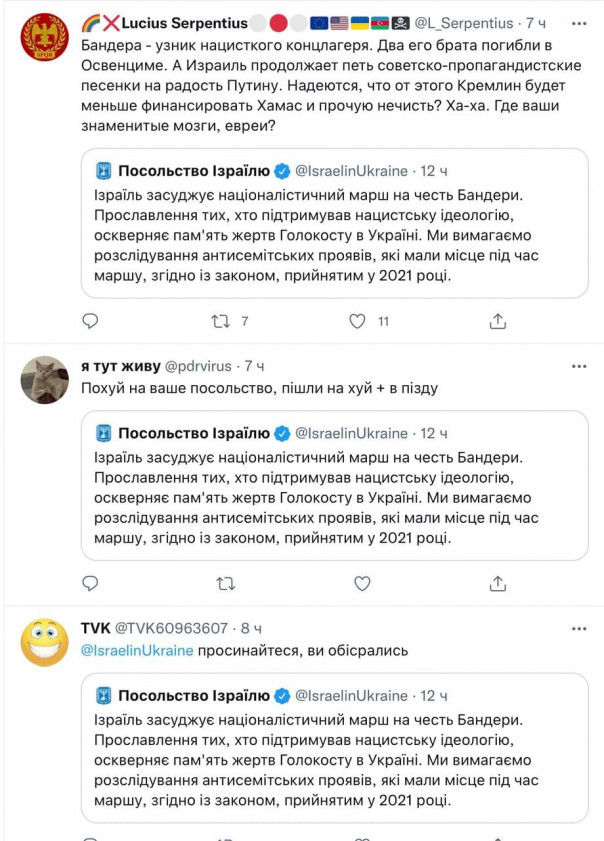Reply to Lucius Serpentius tweet
The image size is (604, 841).
[x=90, y=321]
